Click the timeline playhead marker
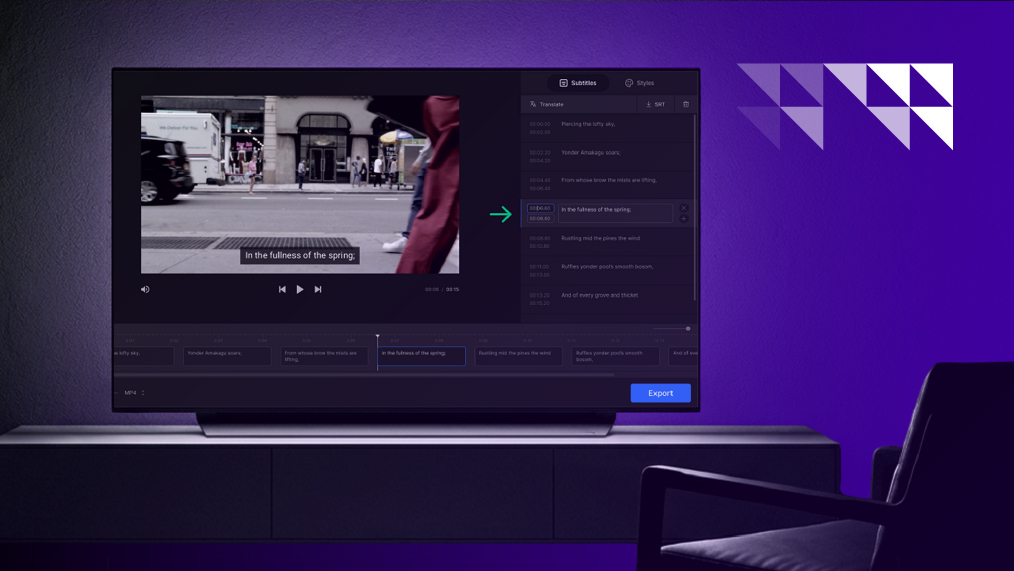The image size is (1014, 571). [378, 337]
